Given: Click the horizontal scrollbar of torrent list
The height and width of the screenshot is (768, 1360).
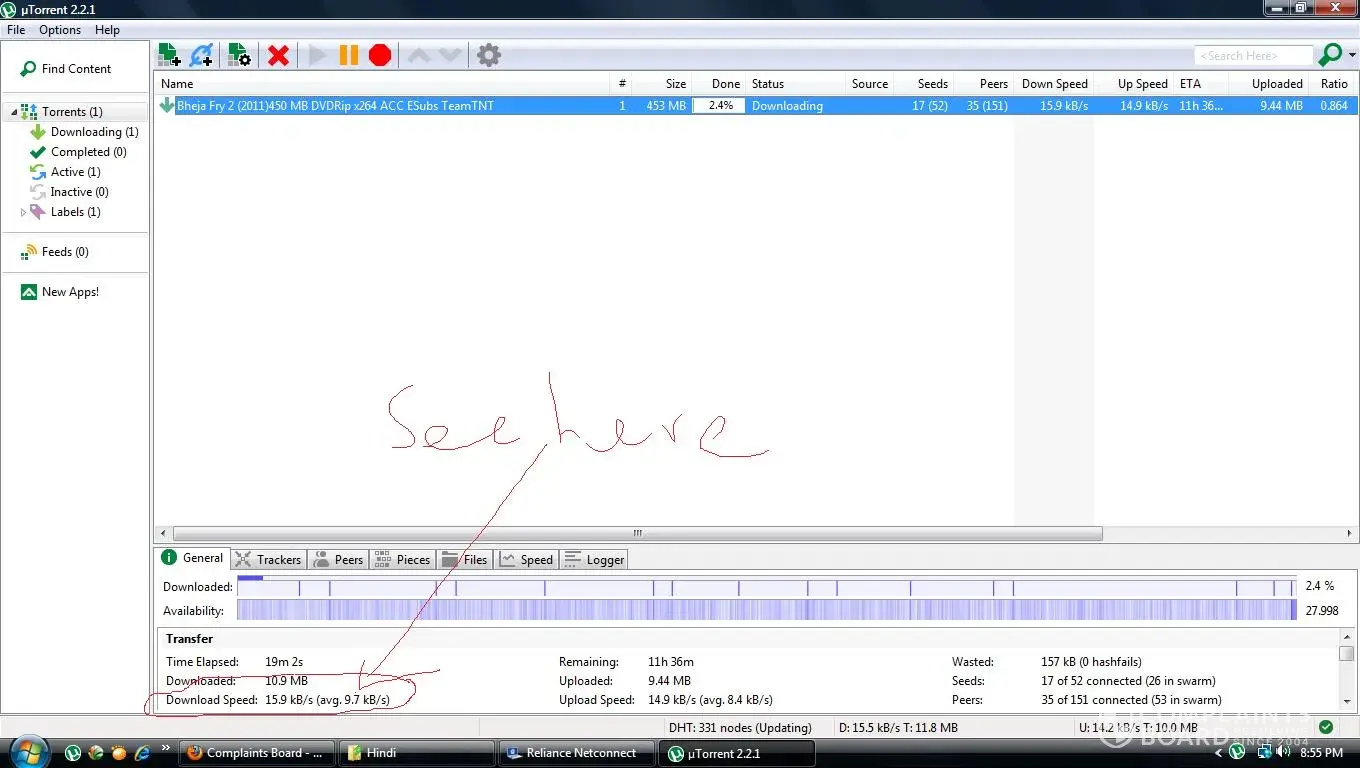Looking at the screenshot, I should tap(637, 534).
